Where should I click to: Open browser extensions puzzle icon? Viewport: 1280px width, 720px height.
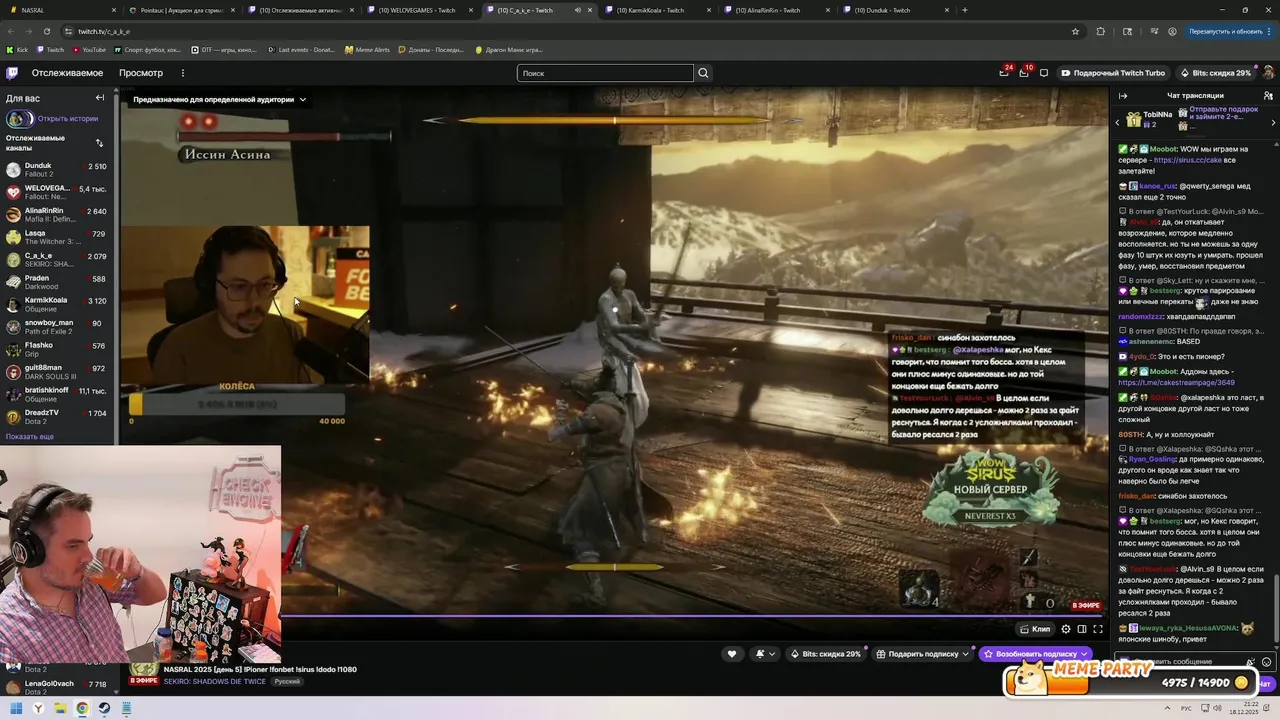point(1101,31)
